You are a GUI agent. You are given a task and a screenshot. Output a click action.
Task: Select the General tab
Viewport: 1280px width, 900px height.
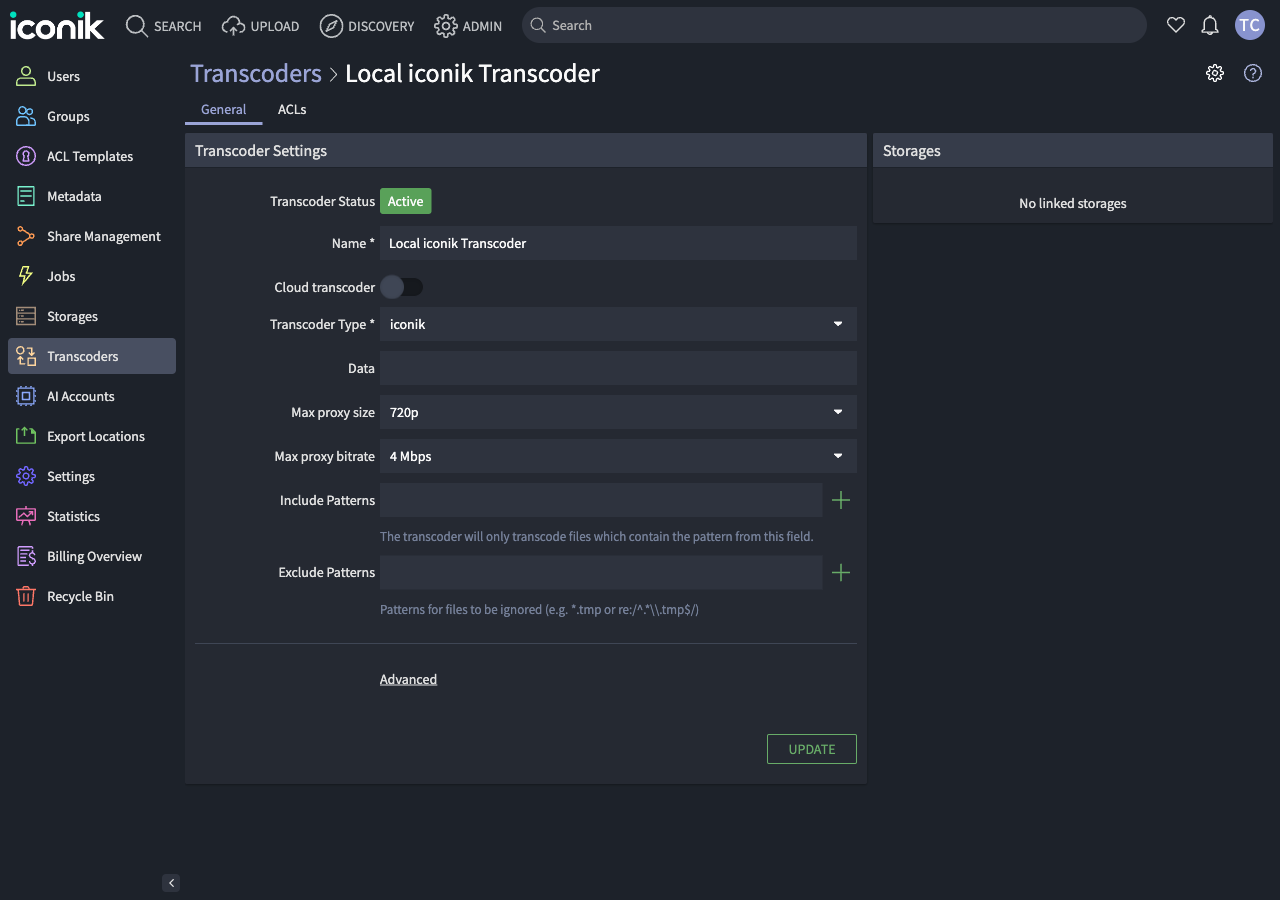[x=223, y=109]
